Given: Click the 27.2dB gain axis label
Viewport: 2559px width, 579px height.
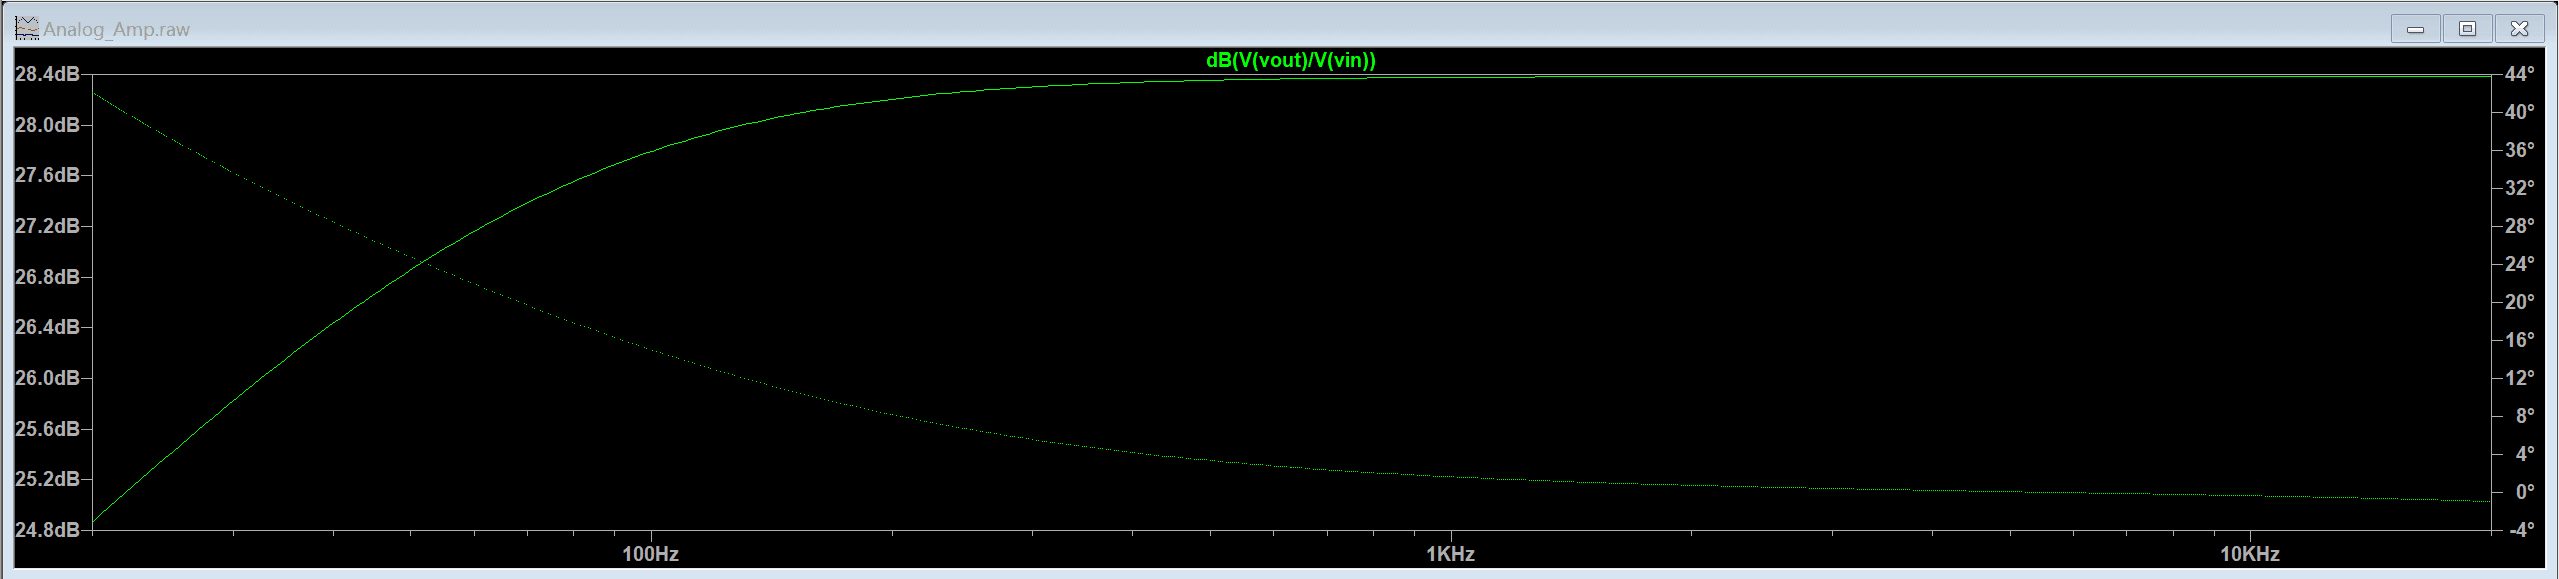Looking at the screenshot, I should coord(47,226).
